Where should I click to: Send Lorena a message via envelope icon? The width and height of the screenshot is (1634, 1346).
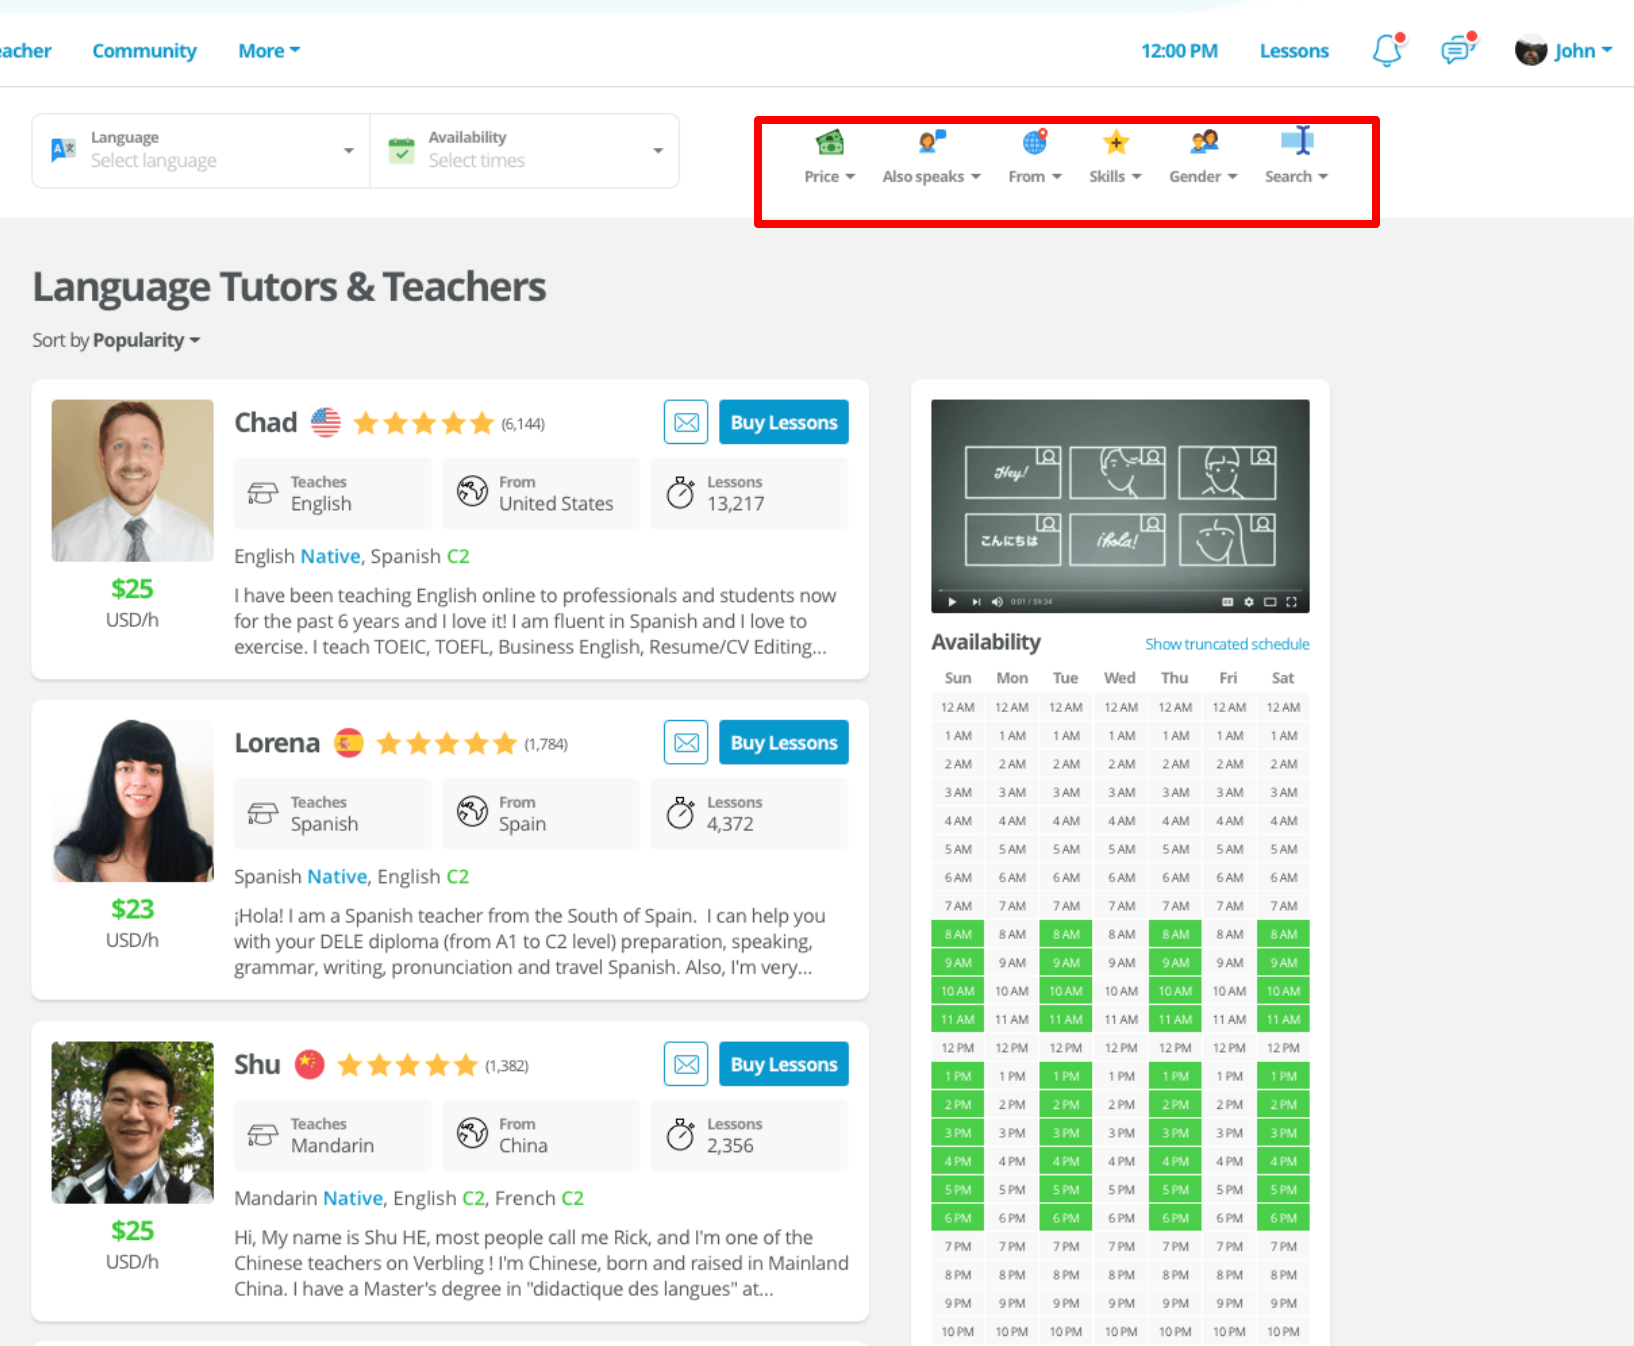[686, 743]
